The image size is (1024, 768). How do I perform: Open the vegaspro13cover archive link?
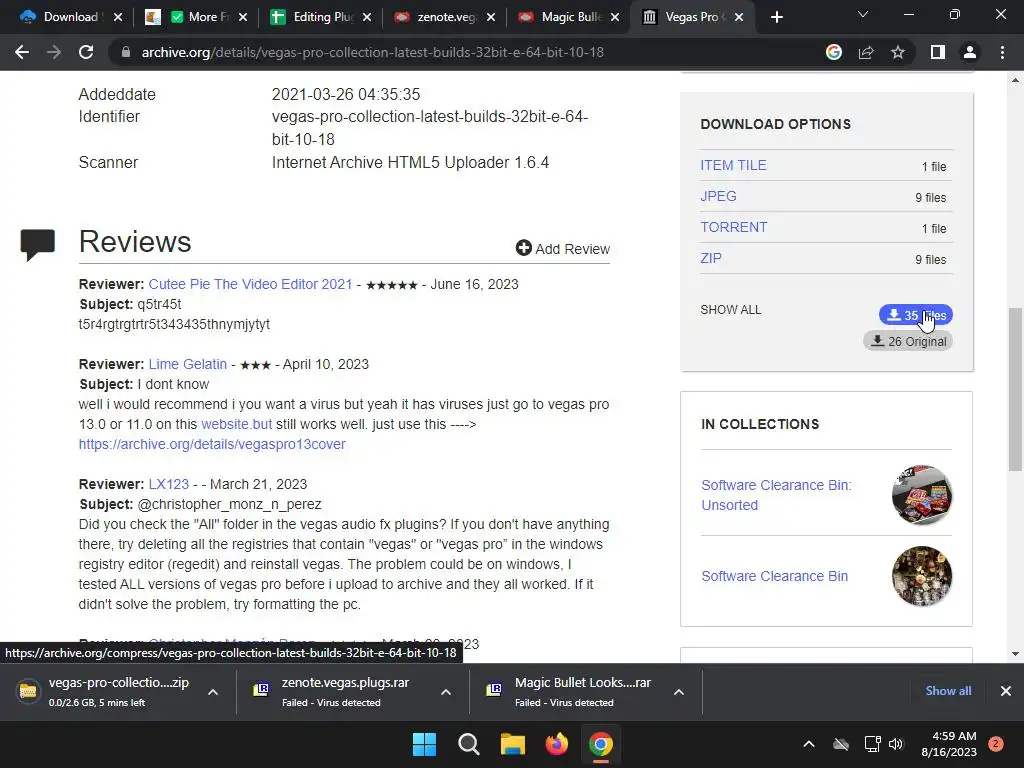point(212,444)
